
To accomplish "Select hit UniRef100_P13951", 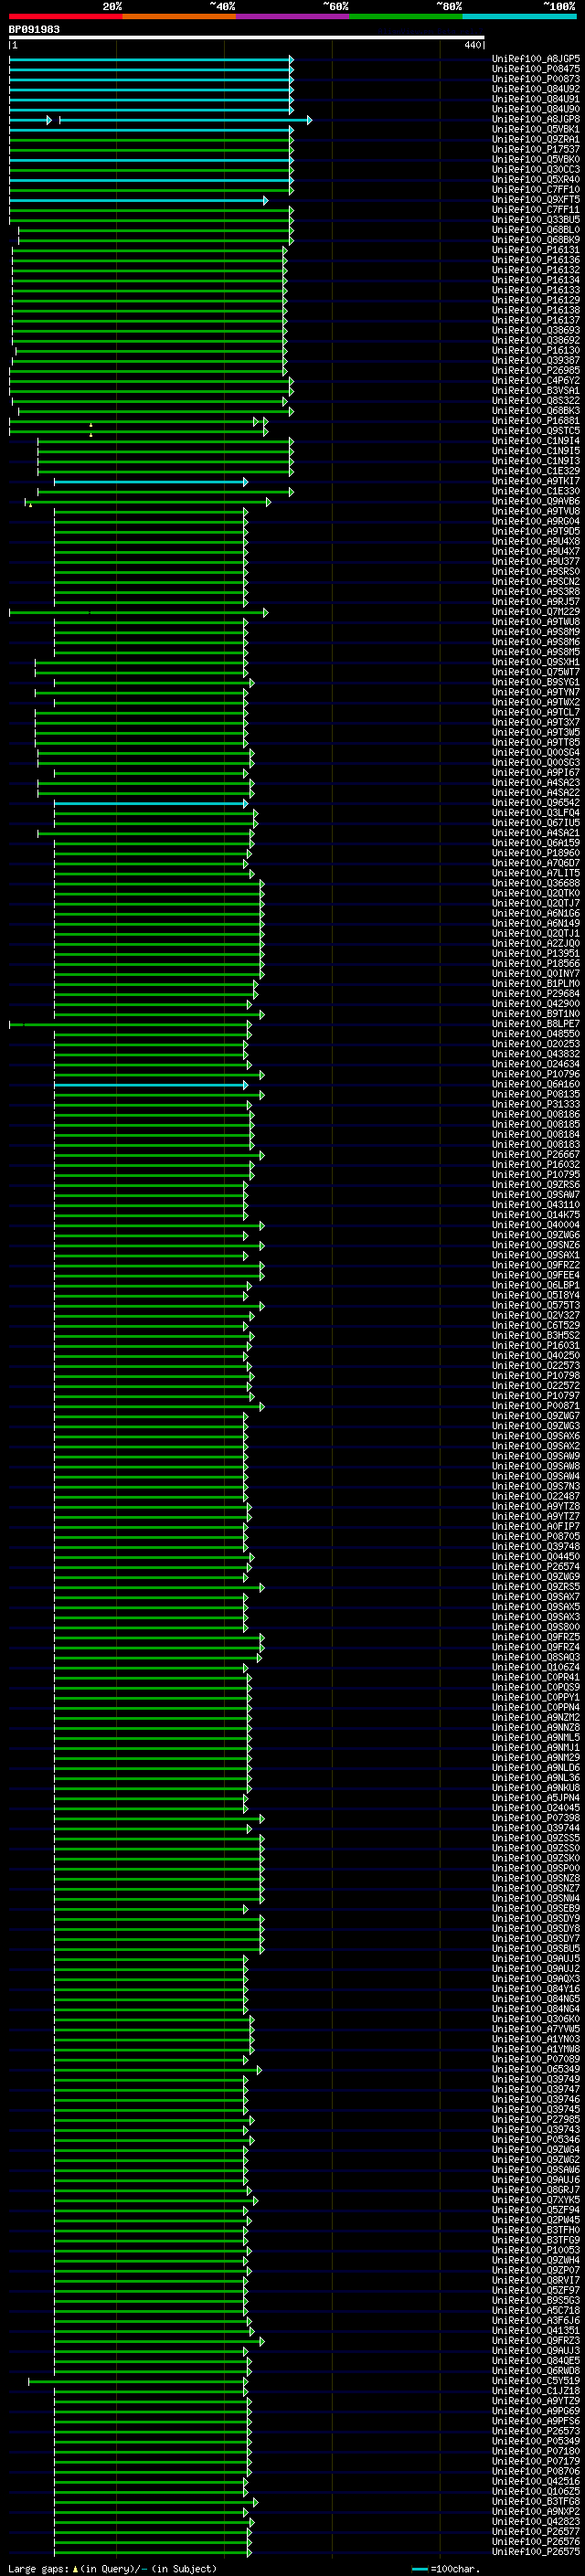I will point(536,954).
